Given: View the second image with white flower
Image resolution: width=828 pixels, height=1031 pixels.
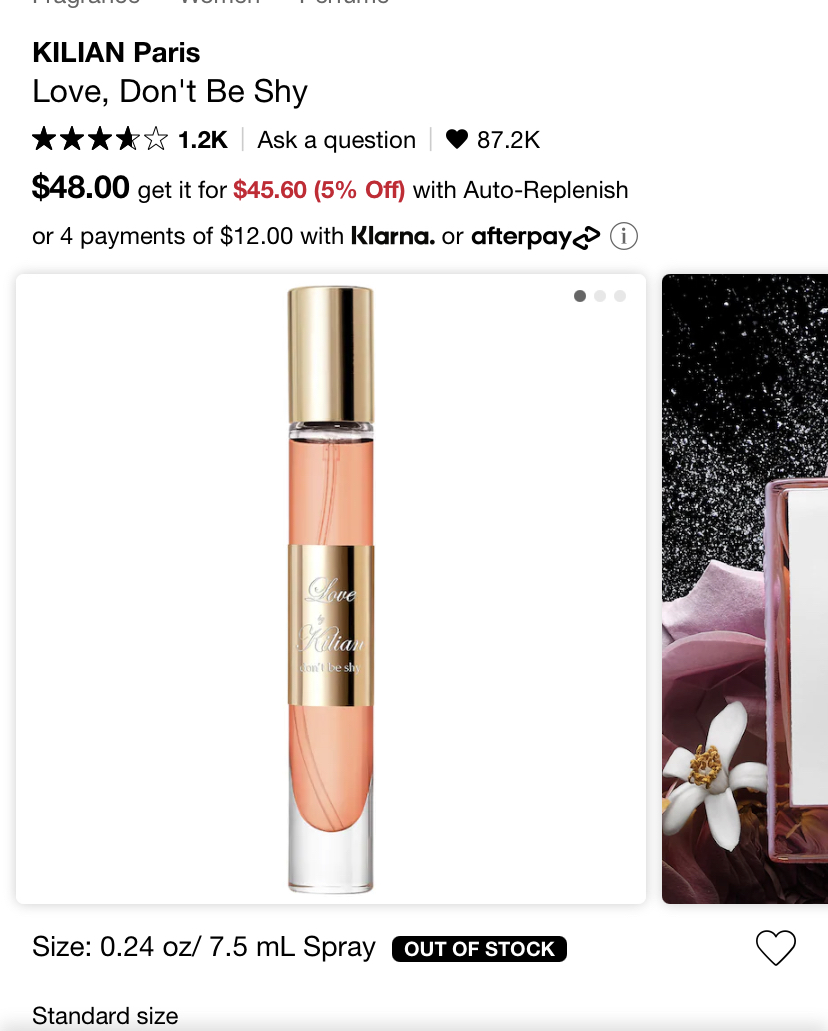Looking at the screenshot, I should [x=744, y=588].
